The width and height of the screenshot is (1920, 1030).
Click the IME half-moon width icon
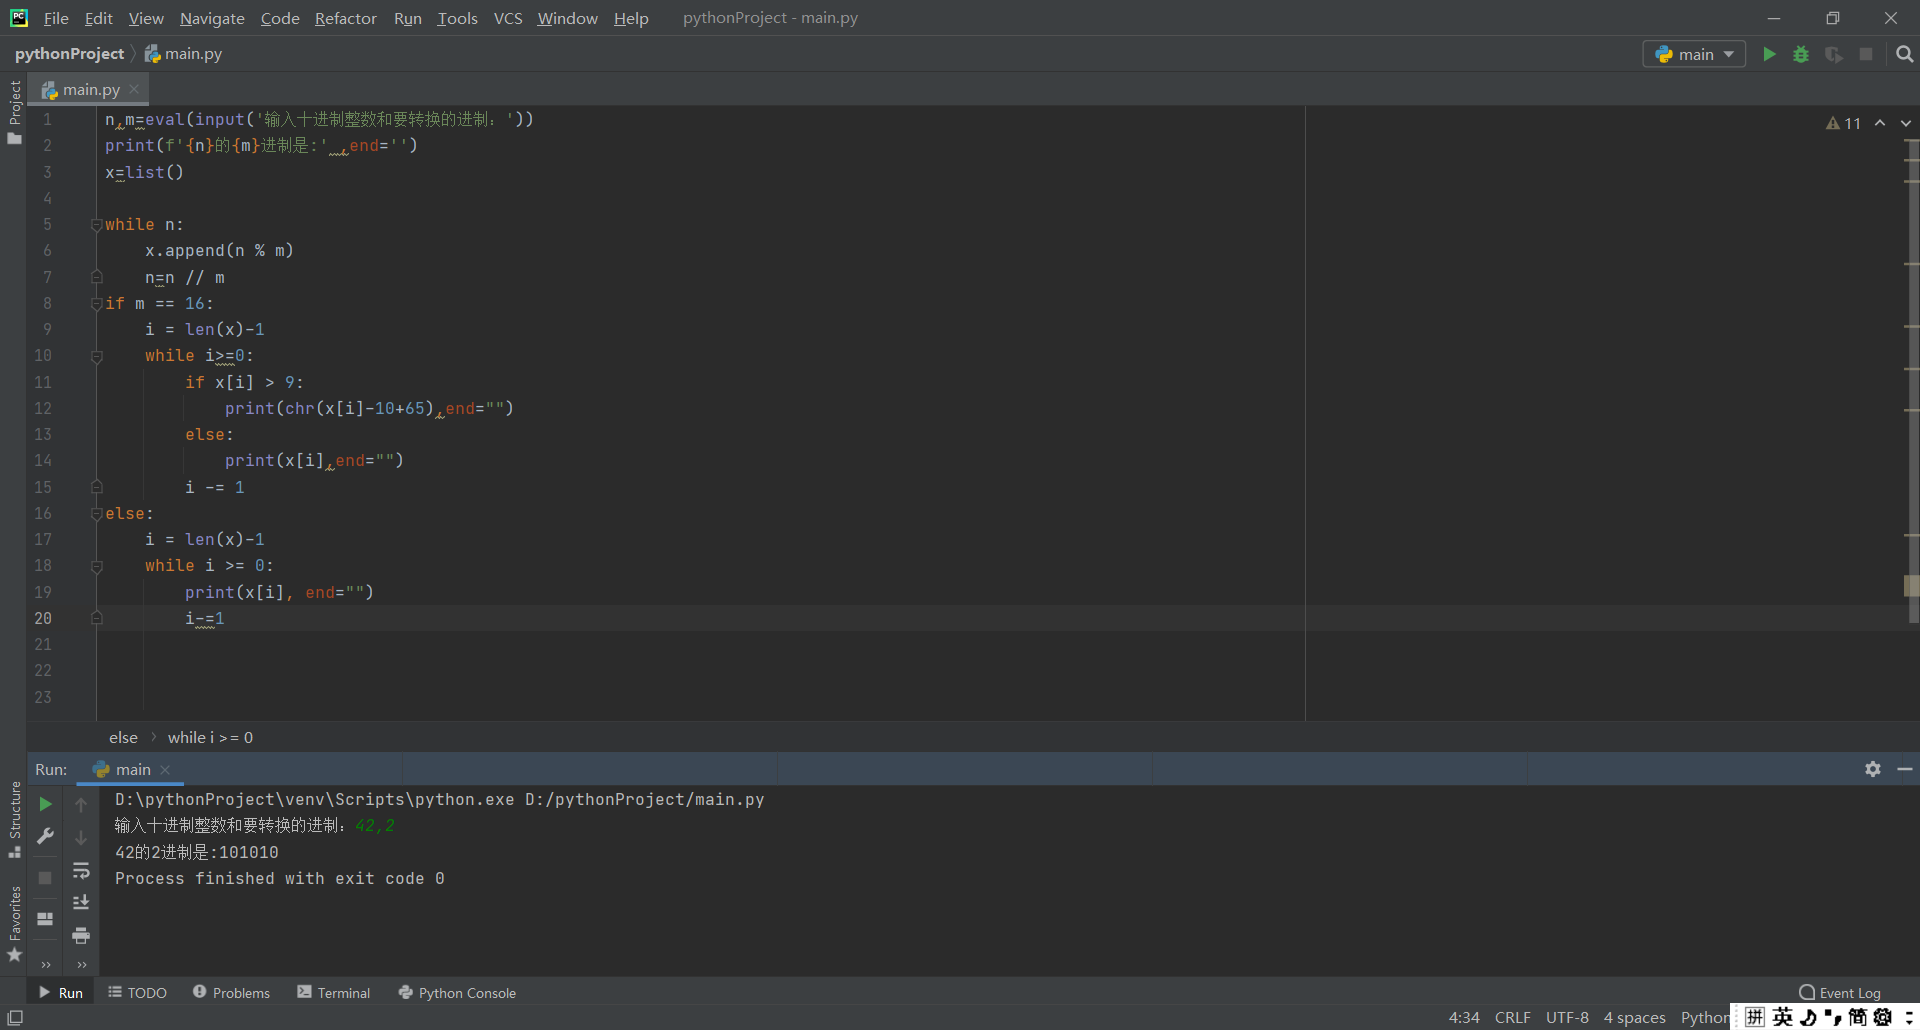click(1808, 1017)
